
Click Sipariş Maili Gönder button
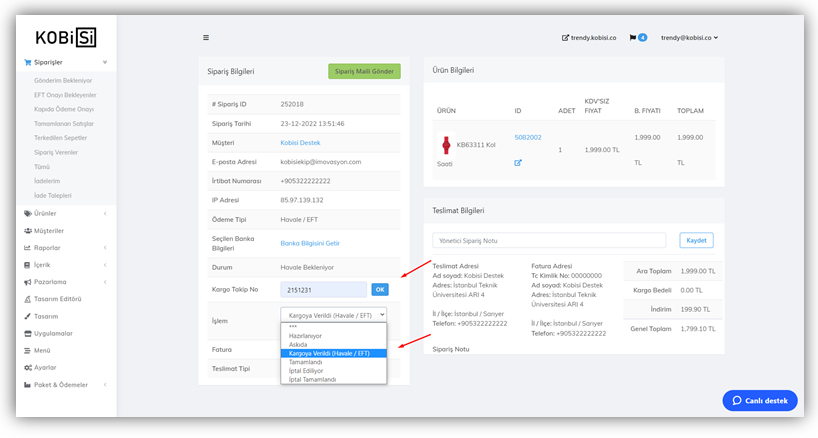(364, 71)
